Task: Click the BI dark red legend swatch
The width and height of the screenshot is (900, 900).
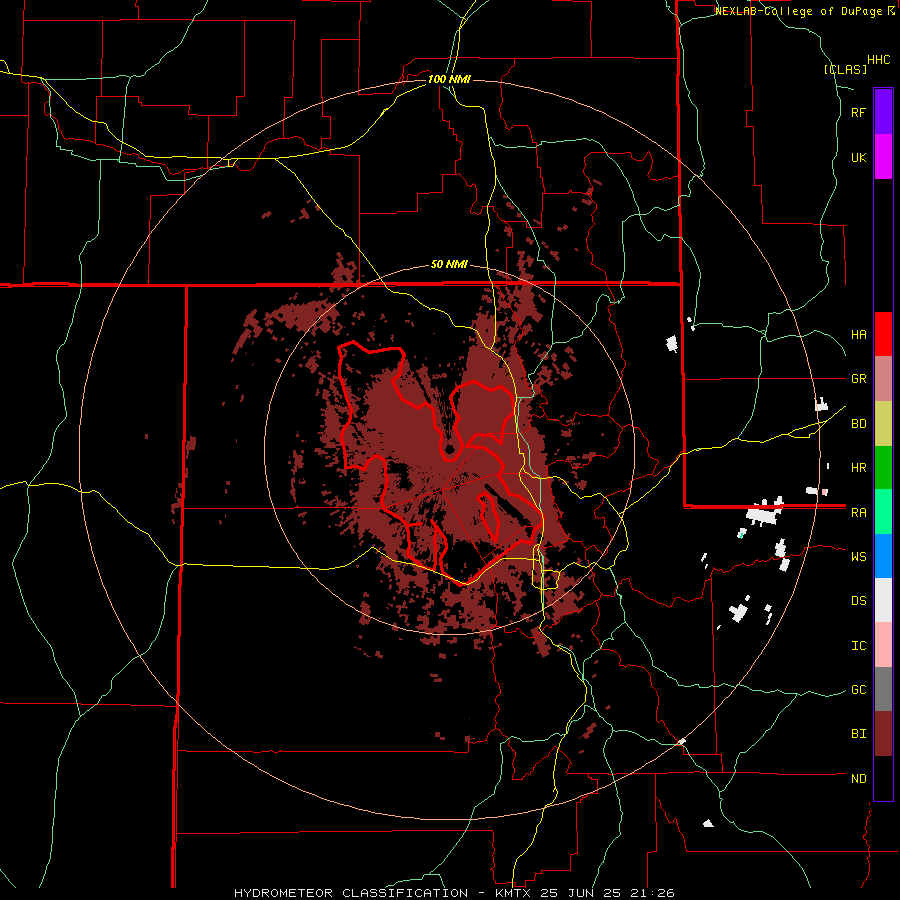Action: tap(883, 734)
